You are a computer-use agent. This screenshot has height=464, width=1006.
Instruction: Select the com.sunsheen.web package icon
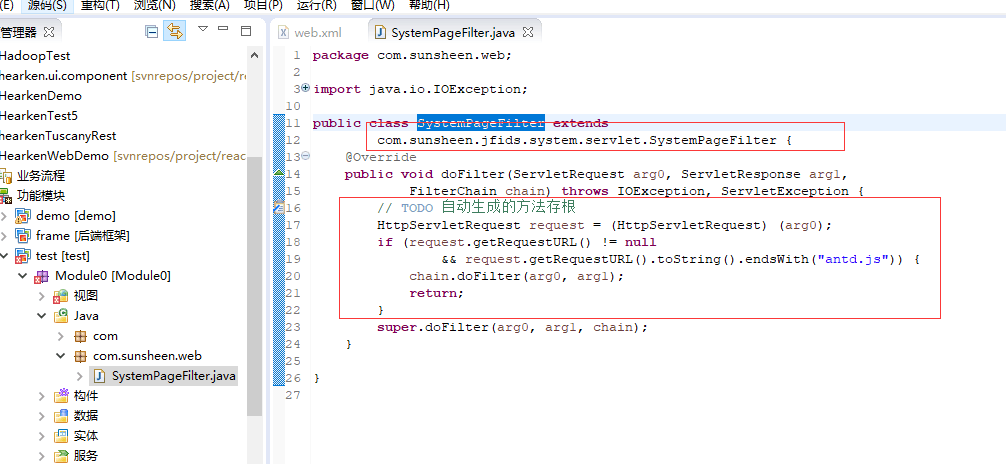(80, 356)
